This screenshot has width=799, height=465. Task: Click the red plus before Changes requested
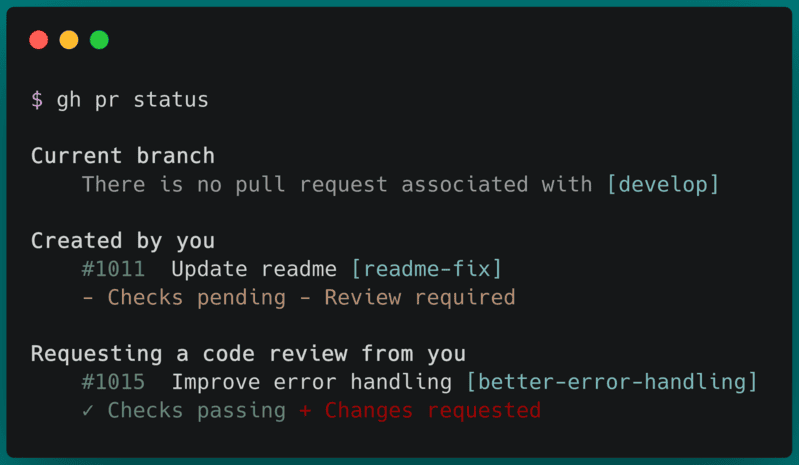[305, 411]
